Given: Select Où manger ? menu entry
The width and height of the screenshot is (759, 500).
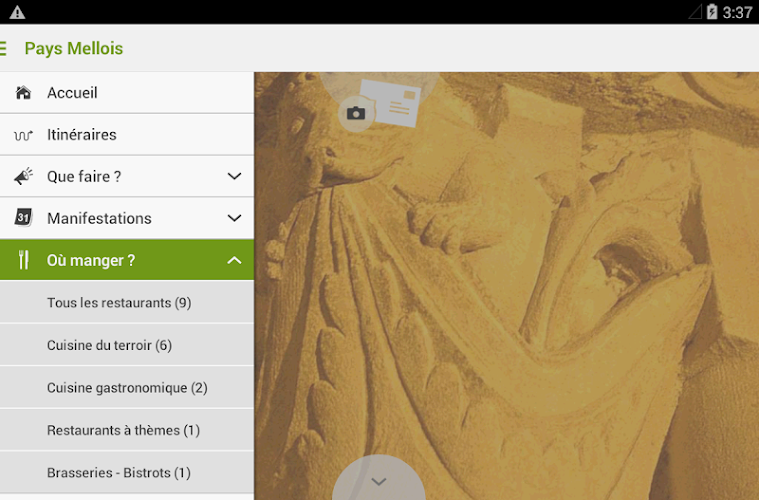Looking at the screenshot, I should tap(127, 260).
